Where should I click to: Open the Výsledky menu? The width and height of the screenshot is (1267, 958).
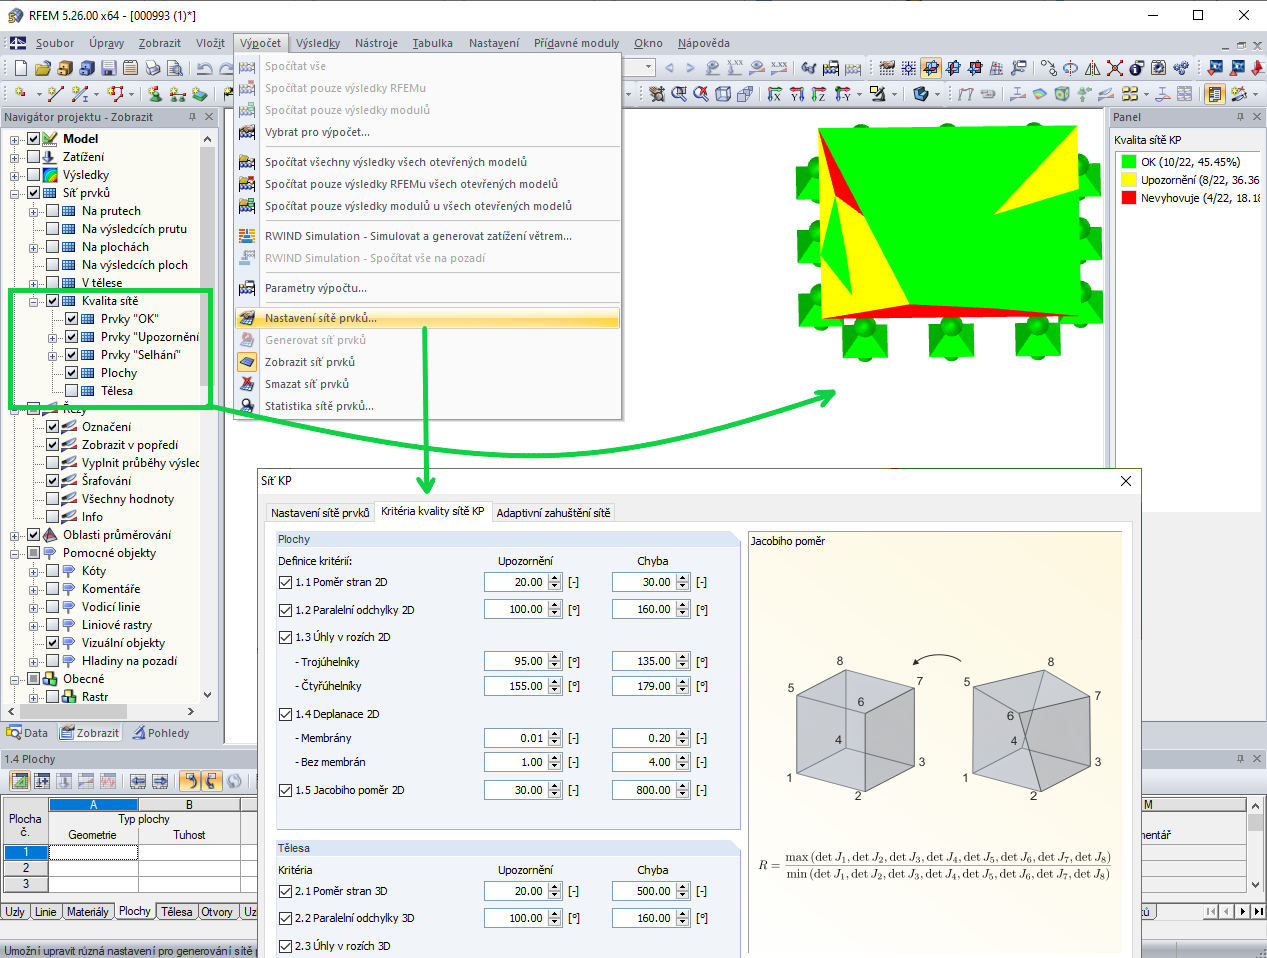(318, 43)
